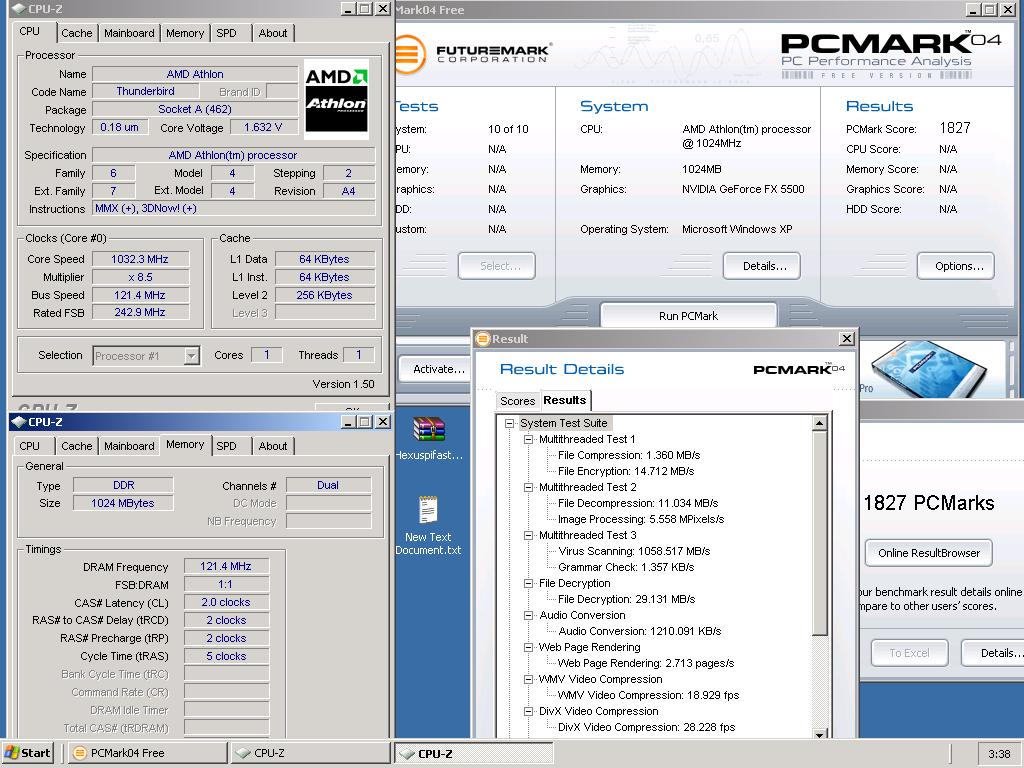Collapse the Audio Conversion node
The width and height of the screenshot is (1024, 768).
coord(528,615)
